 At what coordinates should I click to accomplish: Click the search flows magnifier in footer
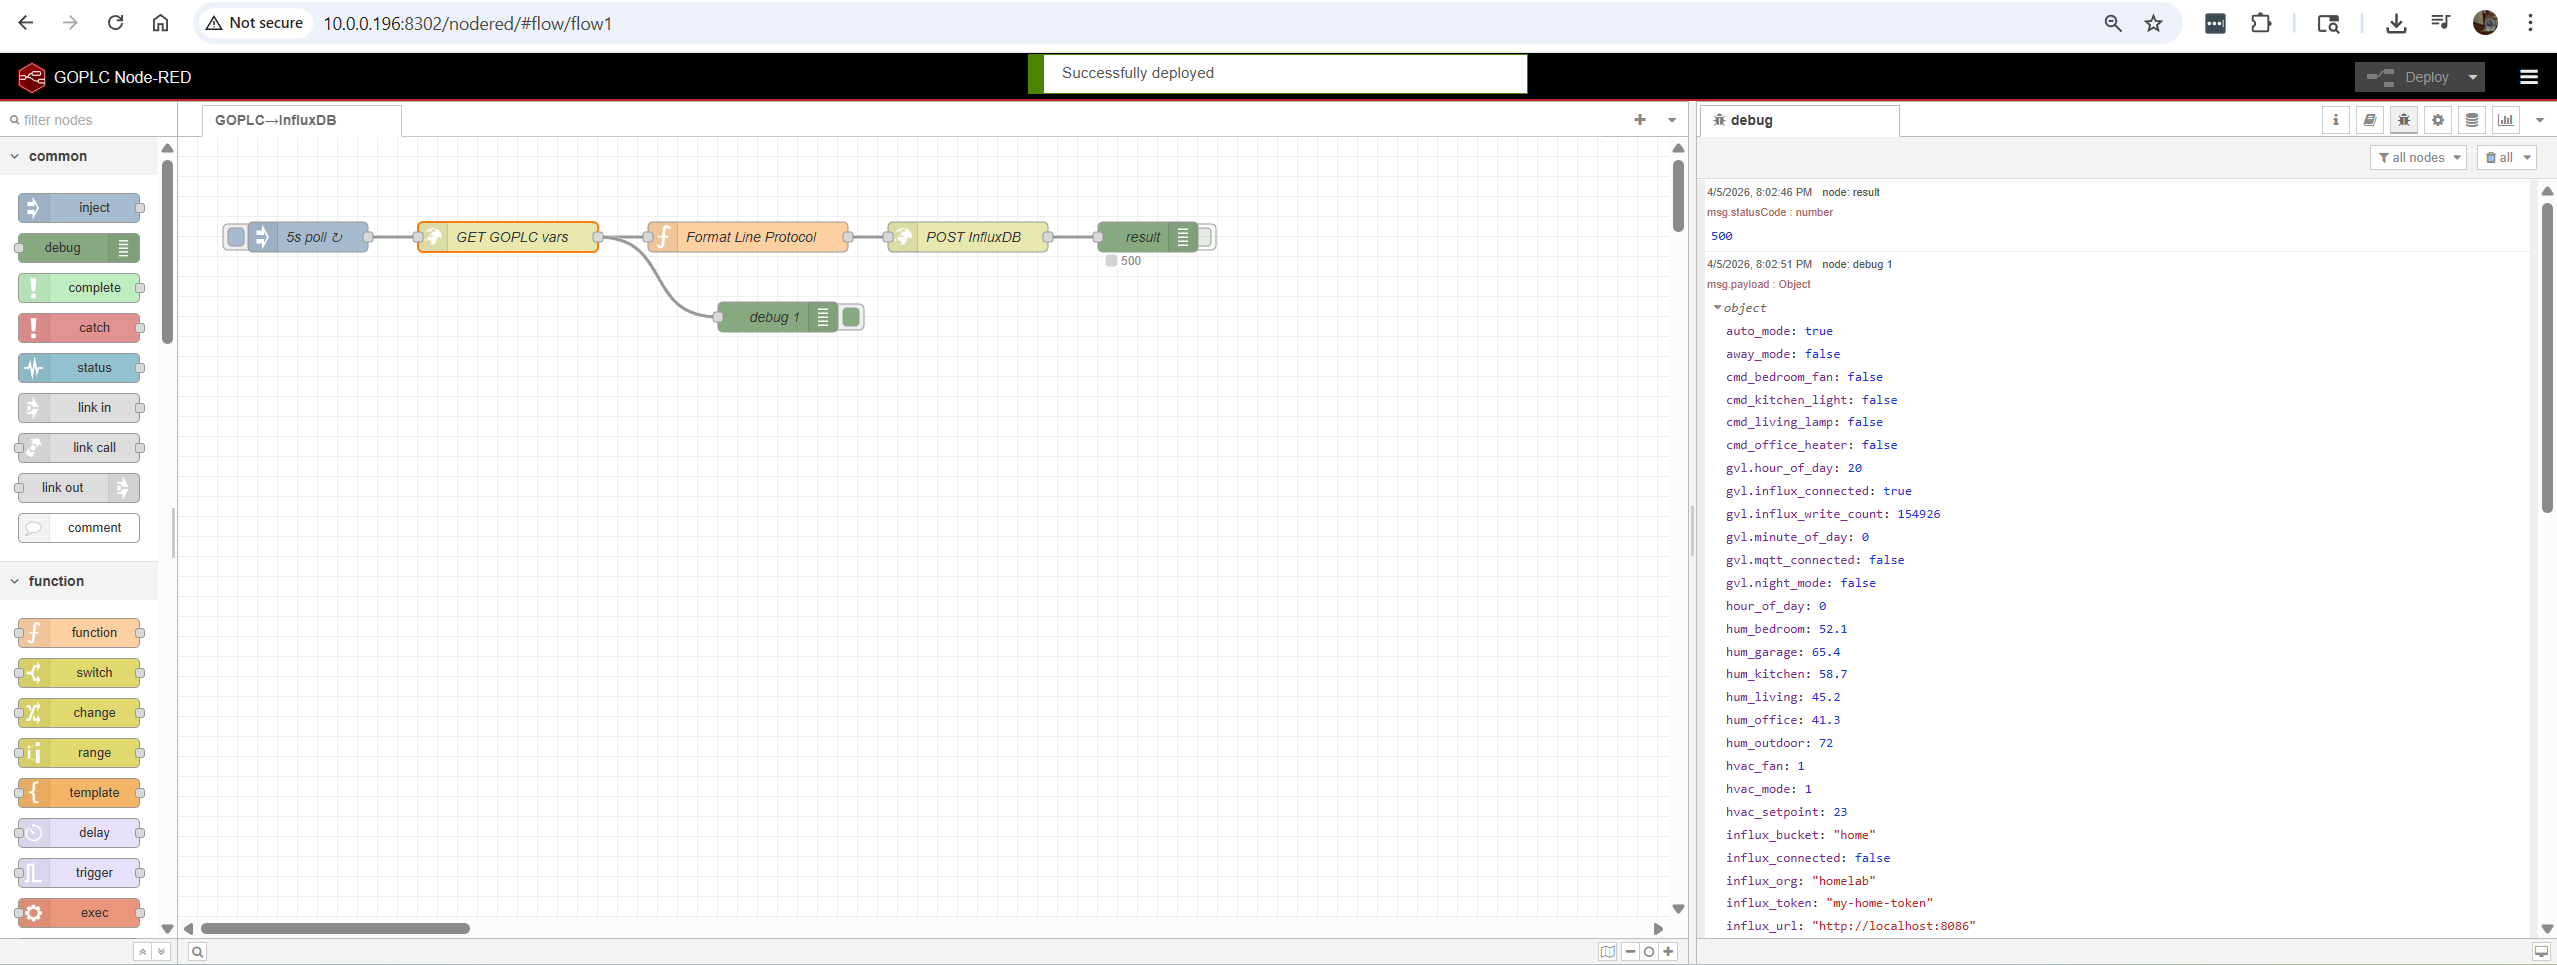click(198, 952)
